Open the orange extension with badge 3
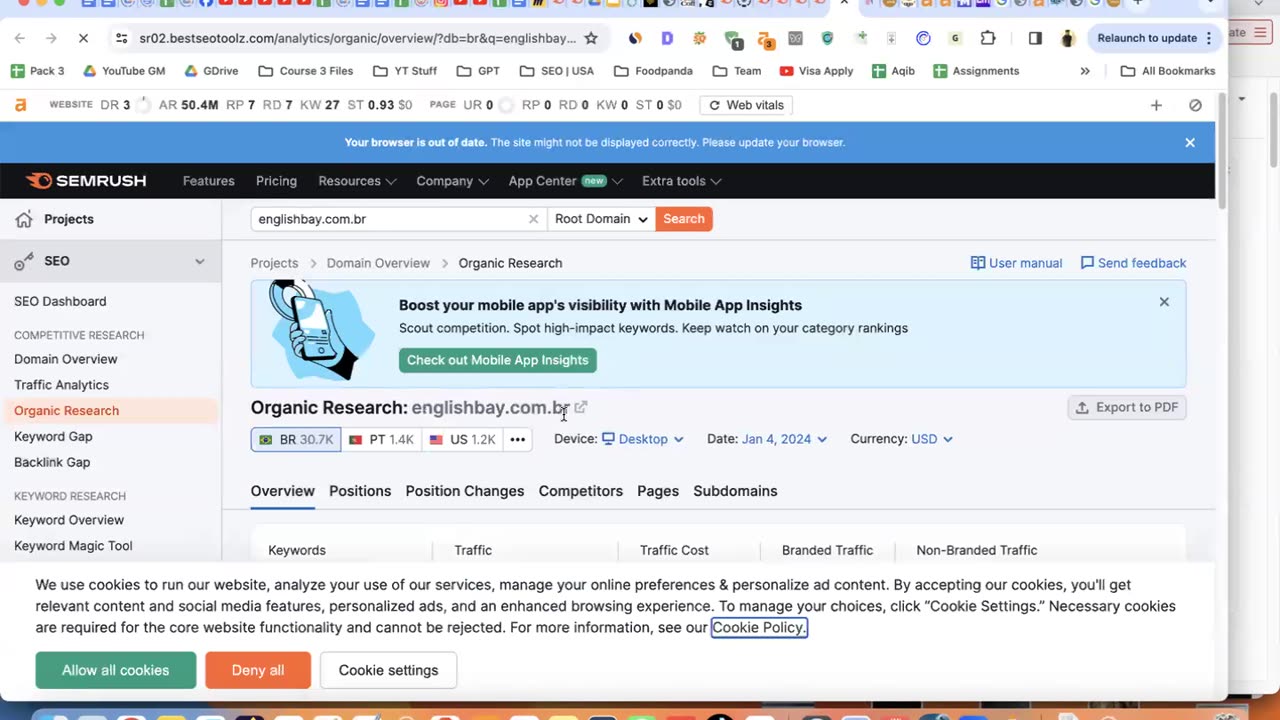1280x720 pixels. (x=766, y=39)
